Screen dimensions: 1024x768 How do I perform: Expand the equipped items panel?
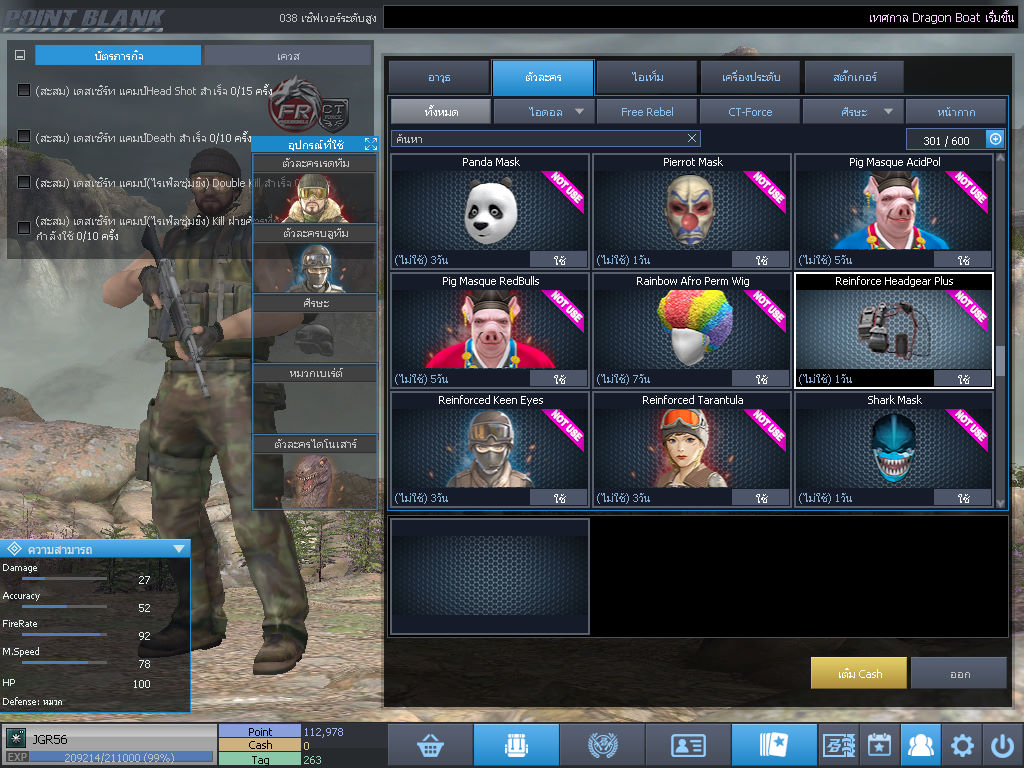(370, 144)
